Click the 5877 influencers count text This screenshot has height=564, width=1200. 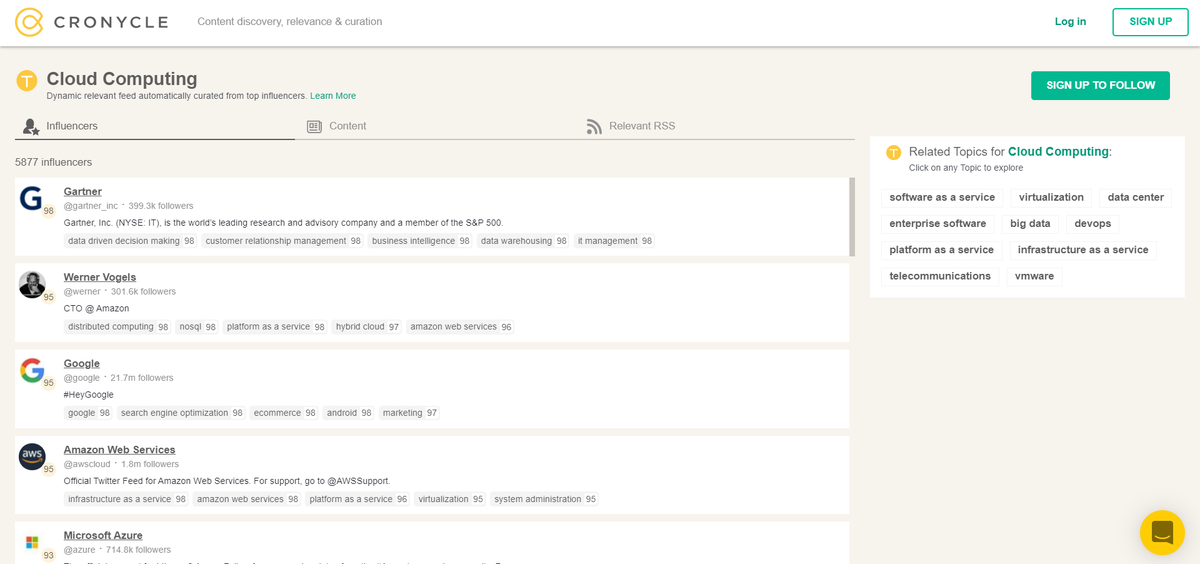click(53, 162)
